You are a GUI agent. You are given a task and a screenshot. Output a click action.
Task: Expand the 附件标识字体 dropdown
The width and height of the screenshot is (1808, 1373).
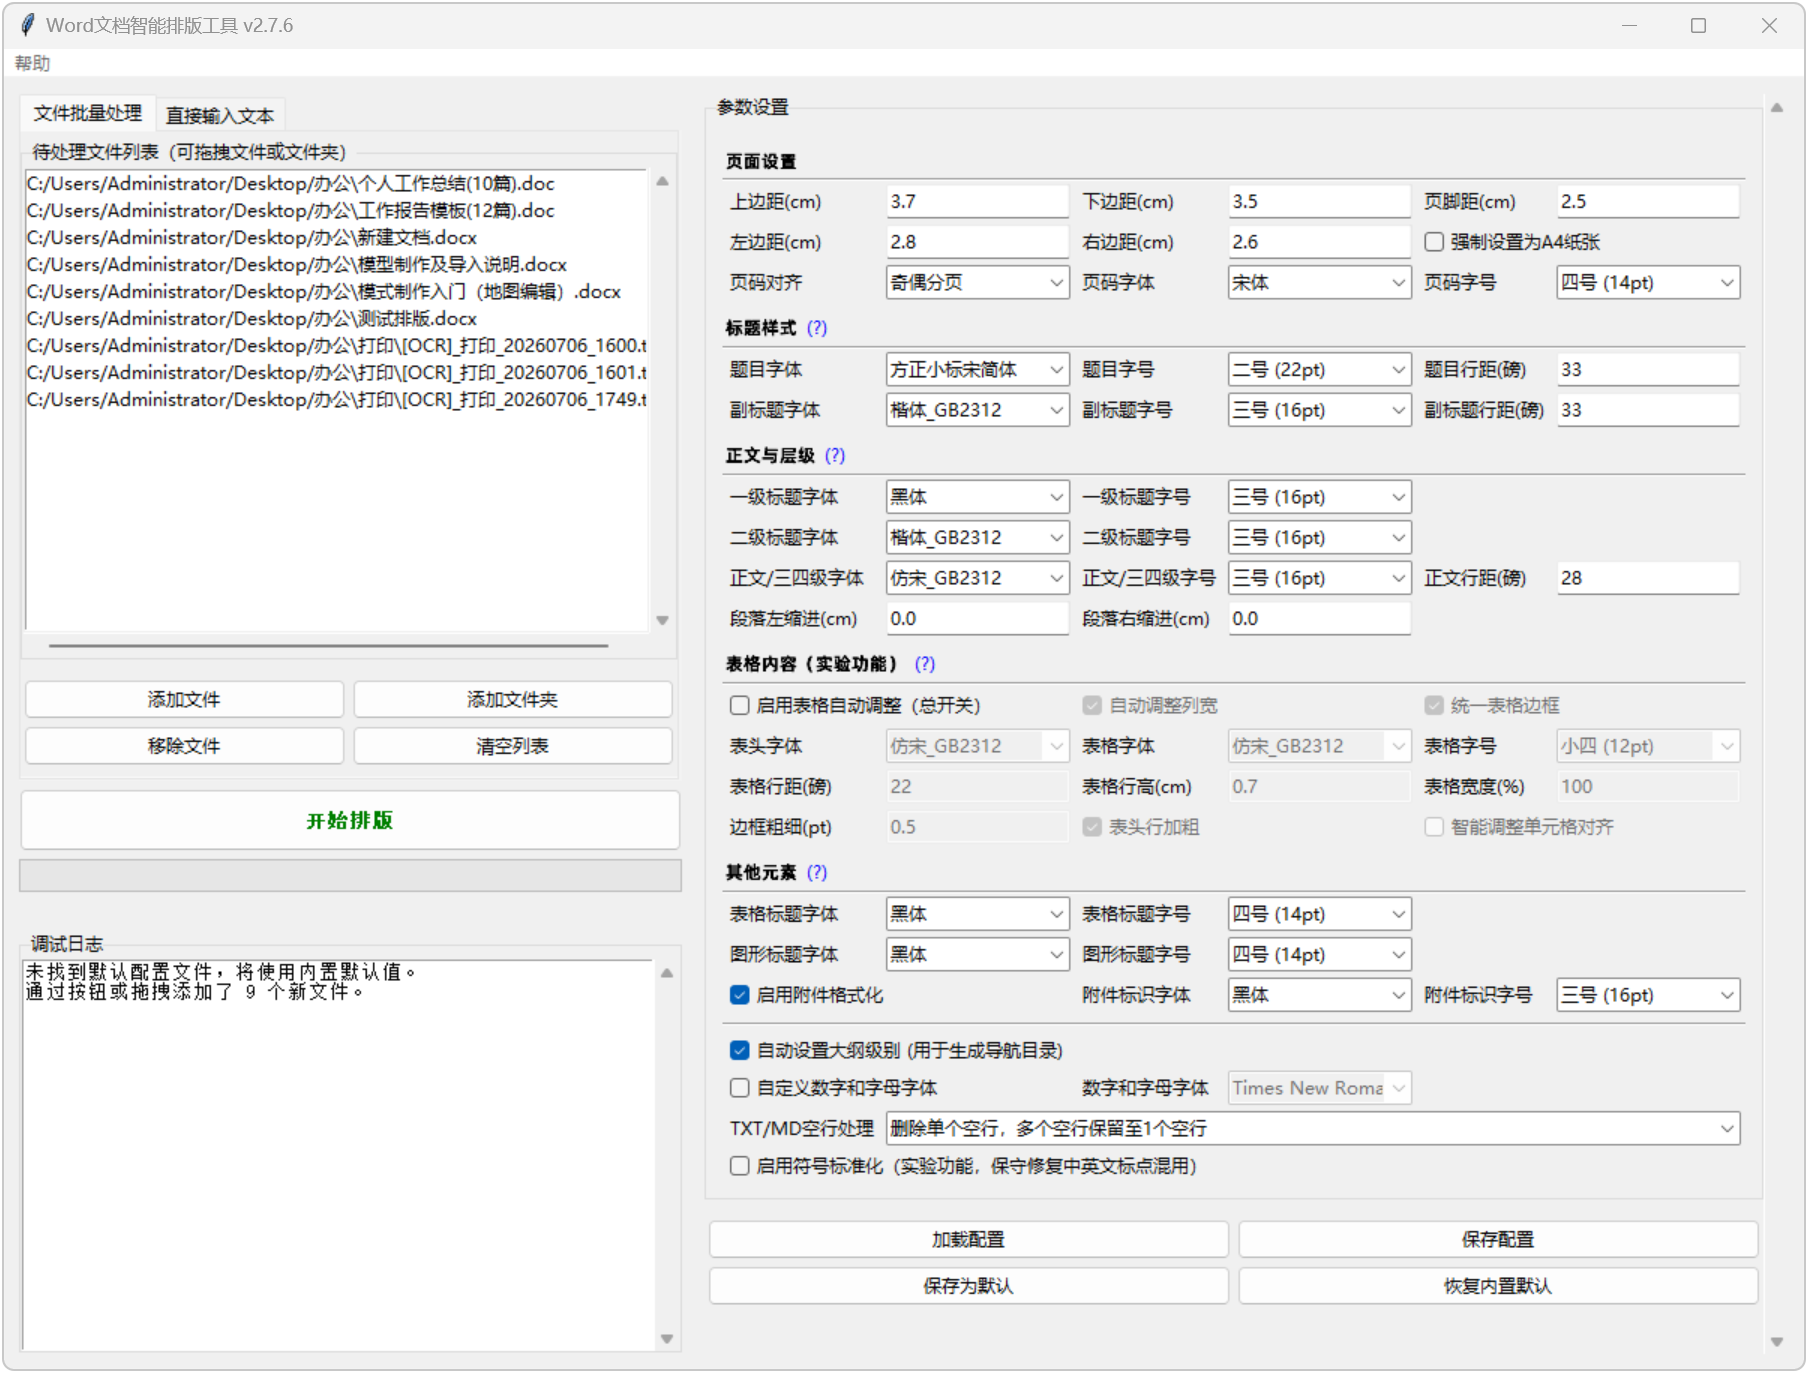1319,995
